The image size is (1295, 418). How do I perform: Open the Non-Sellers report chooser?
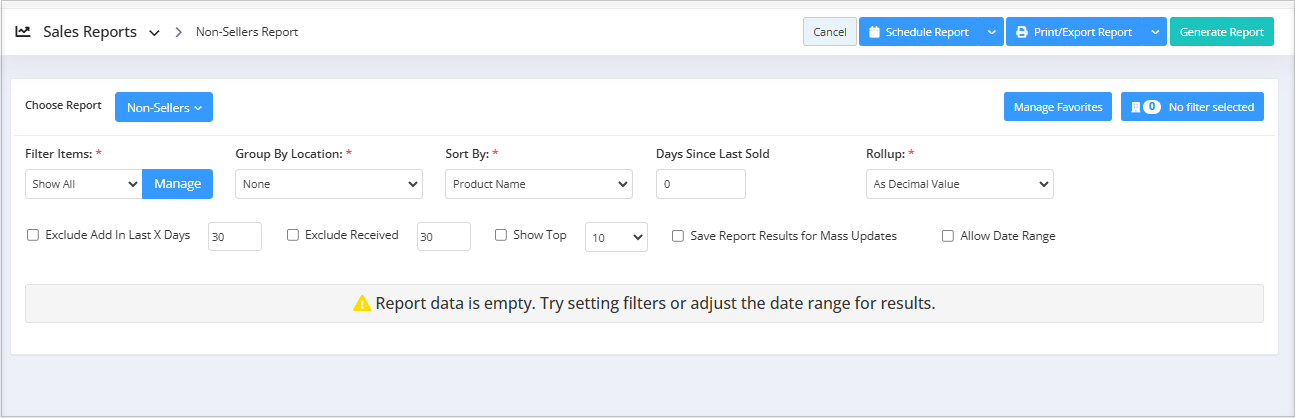[164, 107]
